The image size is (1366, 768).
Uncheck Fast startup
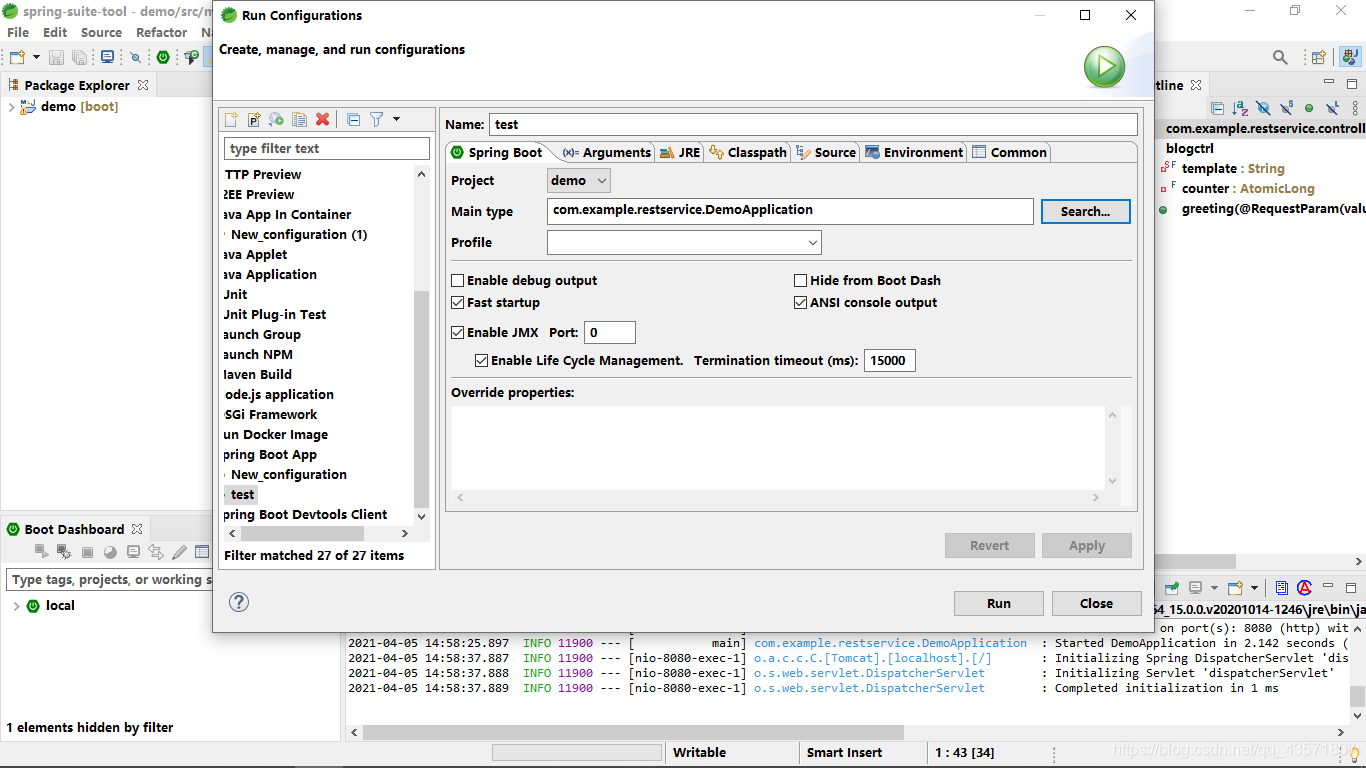(458, 303)
